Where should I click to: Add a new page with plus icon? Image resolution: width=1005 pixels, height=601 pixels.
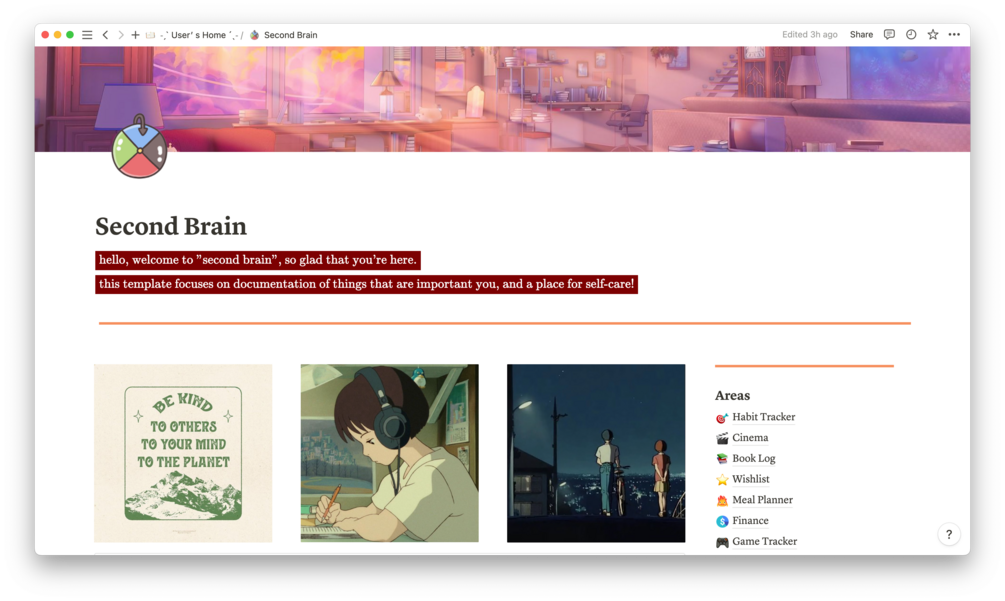pyautogui.click(x=135, y=35)
